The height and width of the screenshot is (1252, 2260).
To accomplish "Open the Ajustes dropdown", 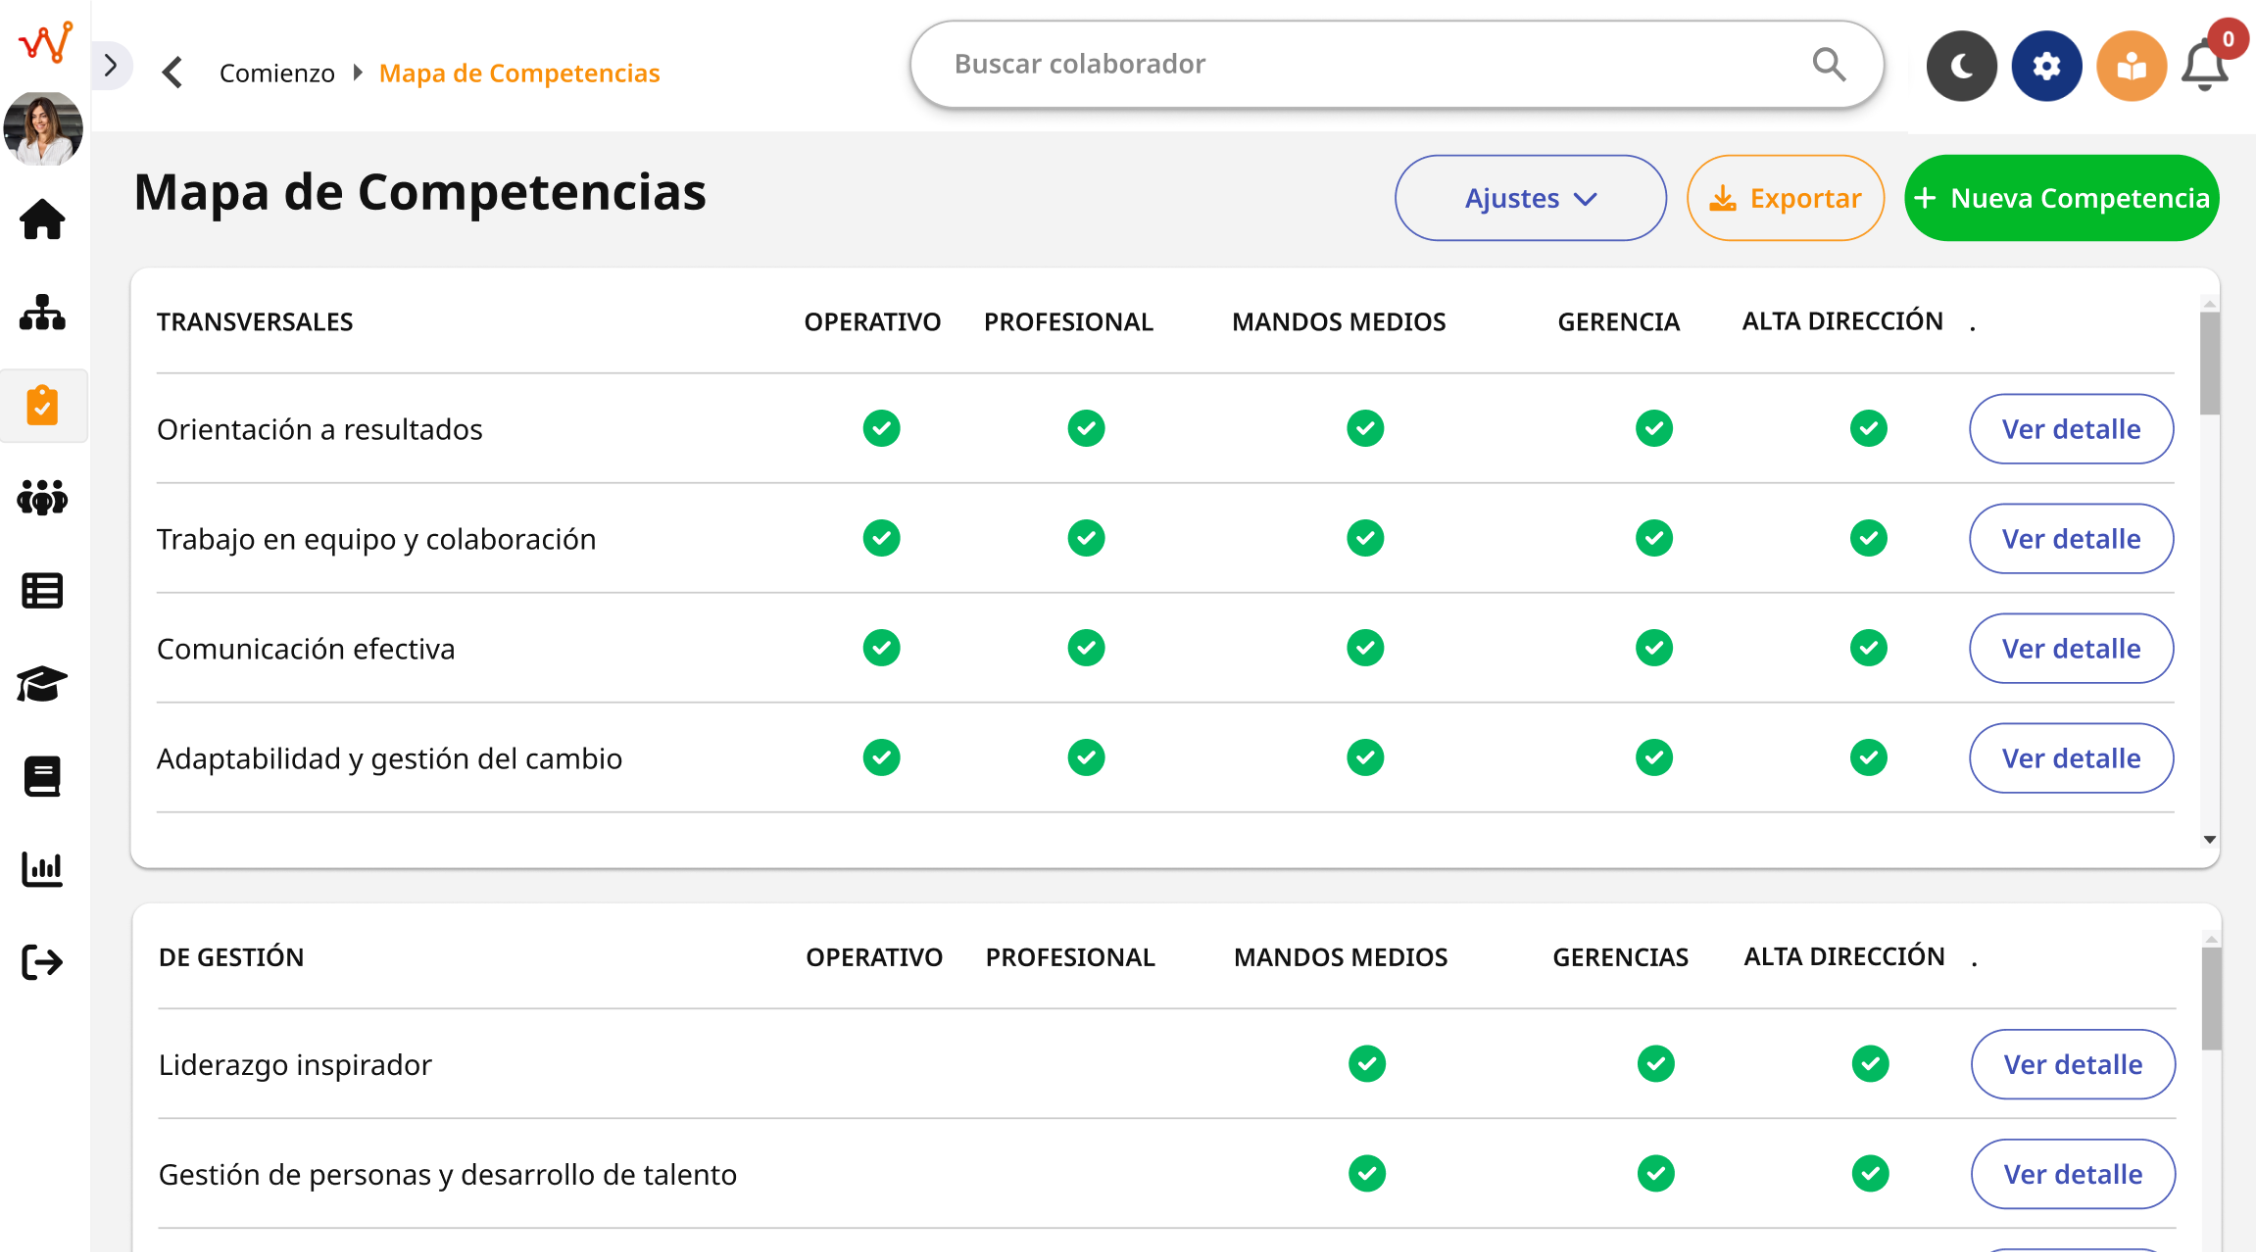I will 1530,198.
